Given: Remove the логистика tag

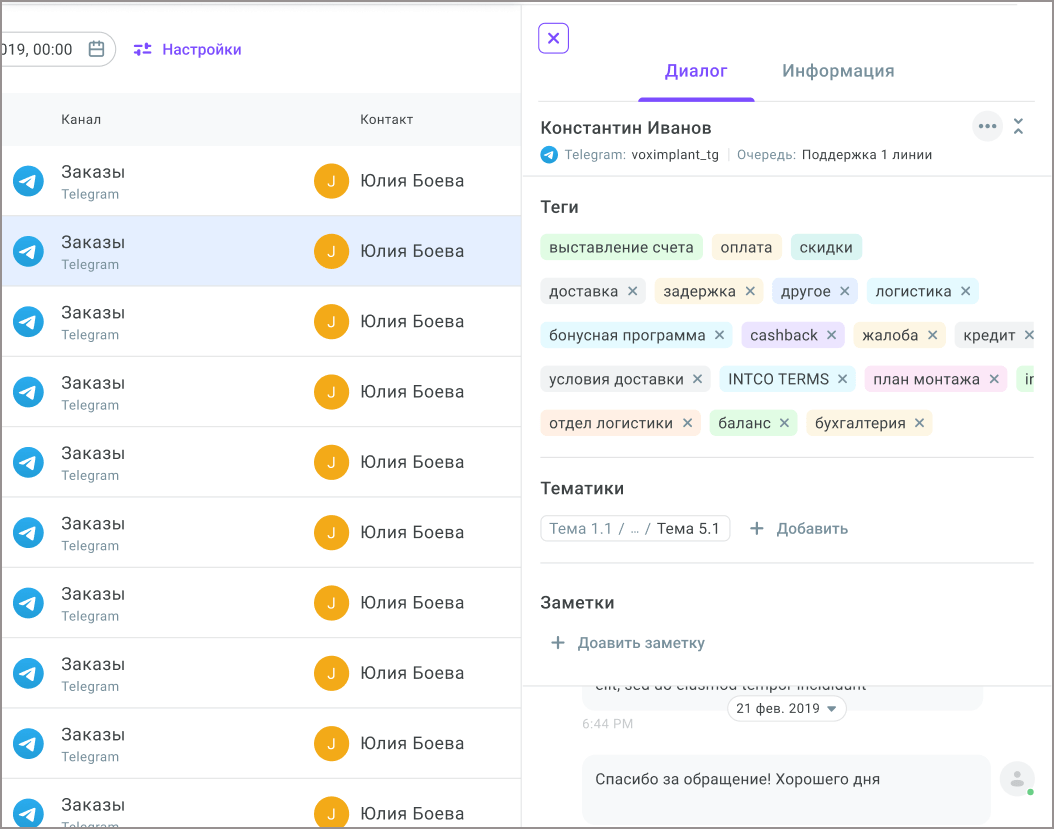Looking at the screenshot, I should click(x=965, y=291).
